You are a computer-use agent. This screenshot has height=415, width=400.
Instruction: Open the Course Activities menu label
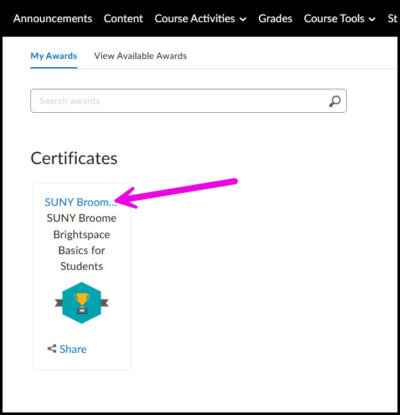click(195, 19)
